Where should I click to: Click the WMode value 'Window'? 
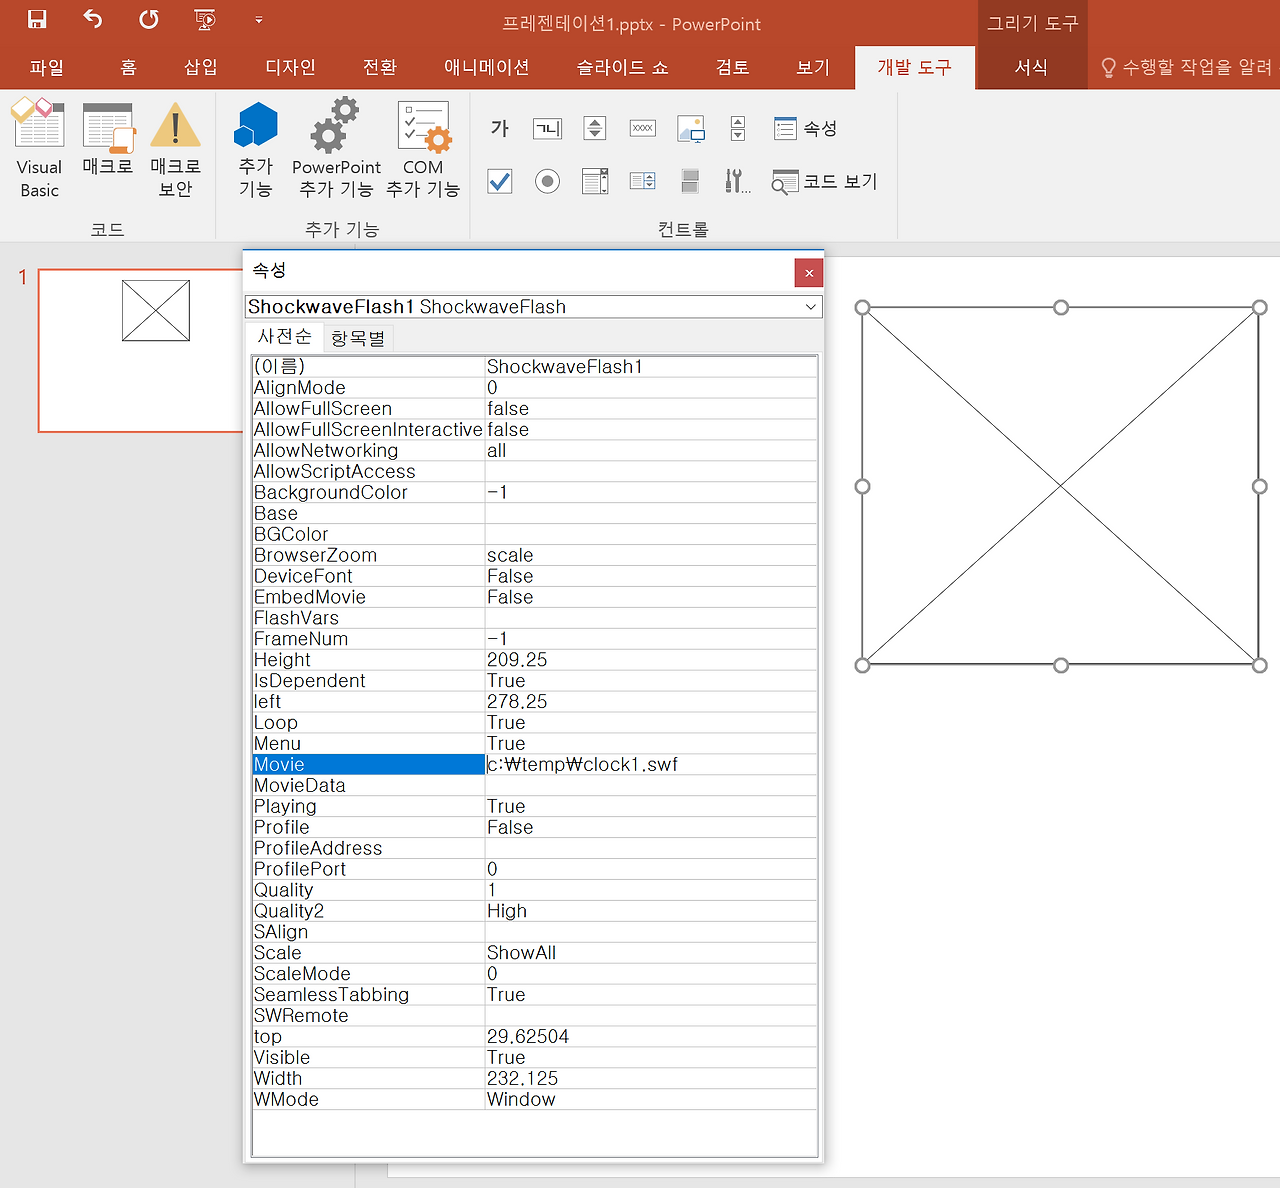(650, 1100)
